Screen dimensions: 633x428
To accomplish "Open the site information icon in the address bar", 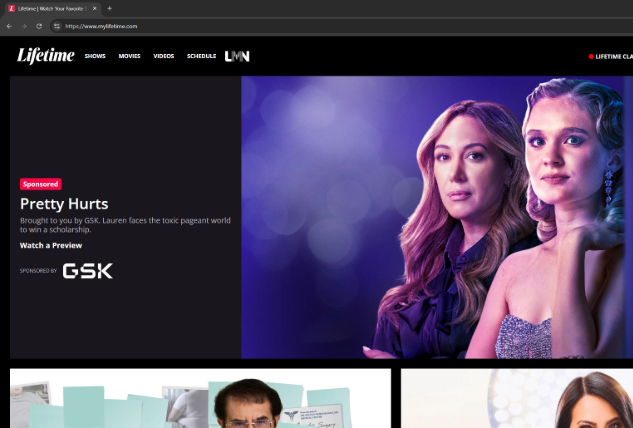I will 57,26.
